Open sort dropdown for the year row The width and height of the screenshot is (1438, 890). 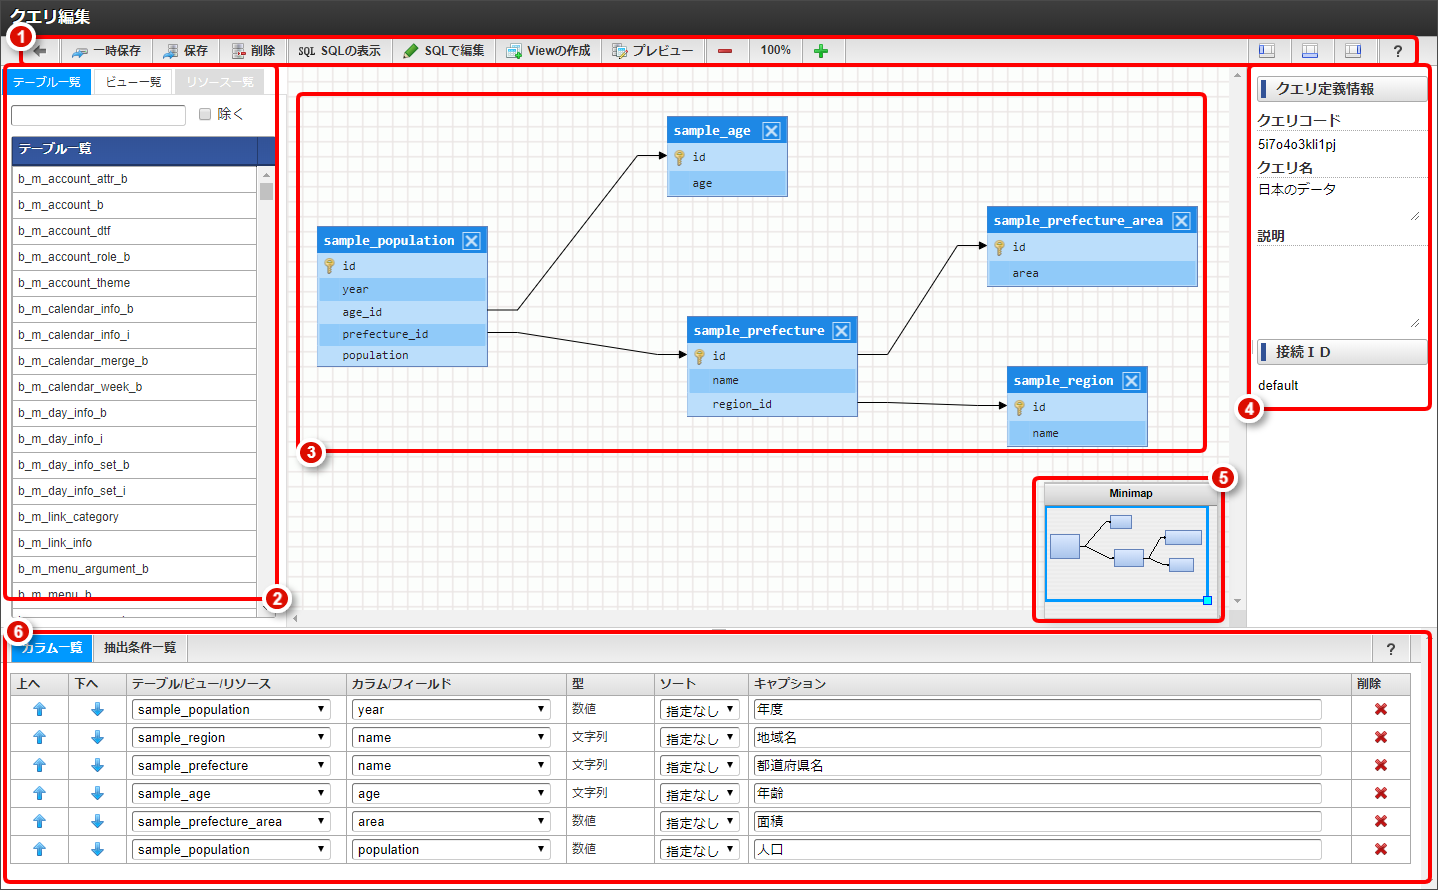pos(700,710)
